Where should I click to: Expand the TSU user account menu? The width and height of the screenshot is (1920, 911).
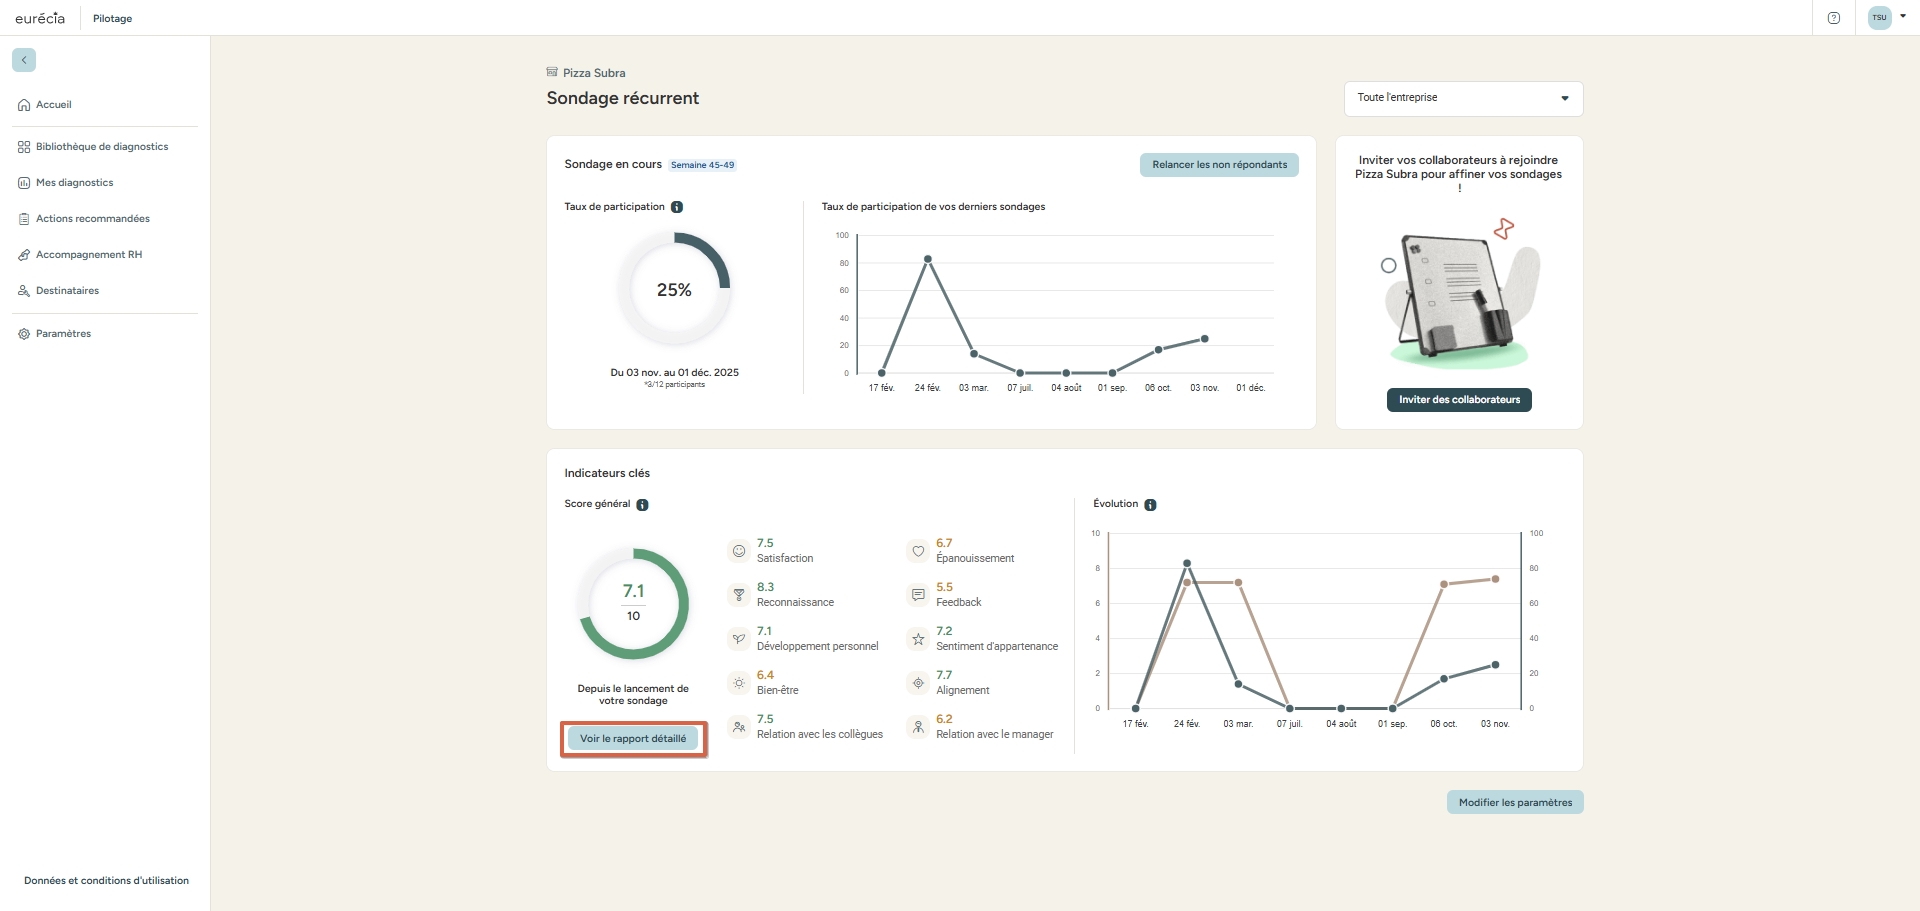point(1887,18)
